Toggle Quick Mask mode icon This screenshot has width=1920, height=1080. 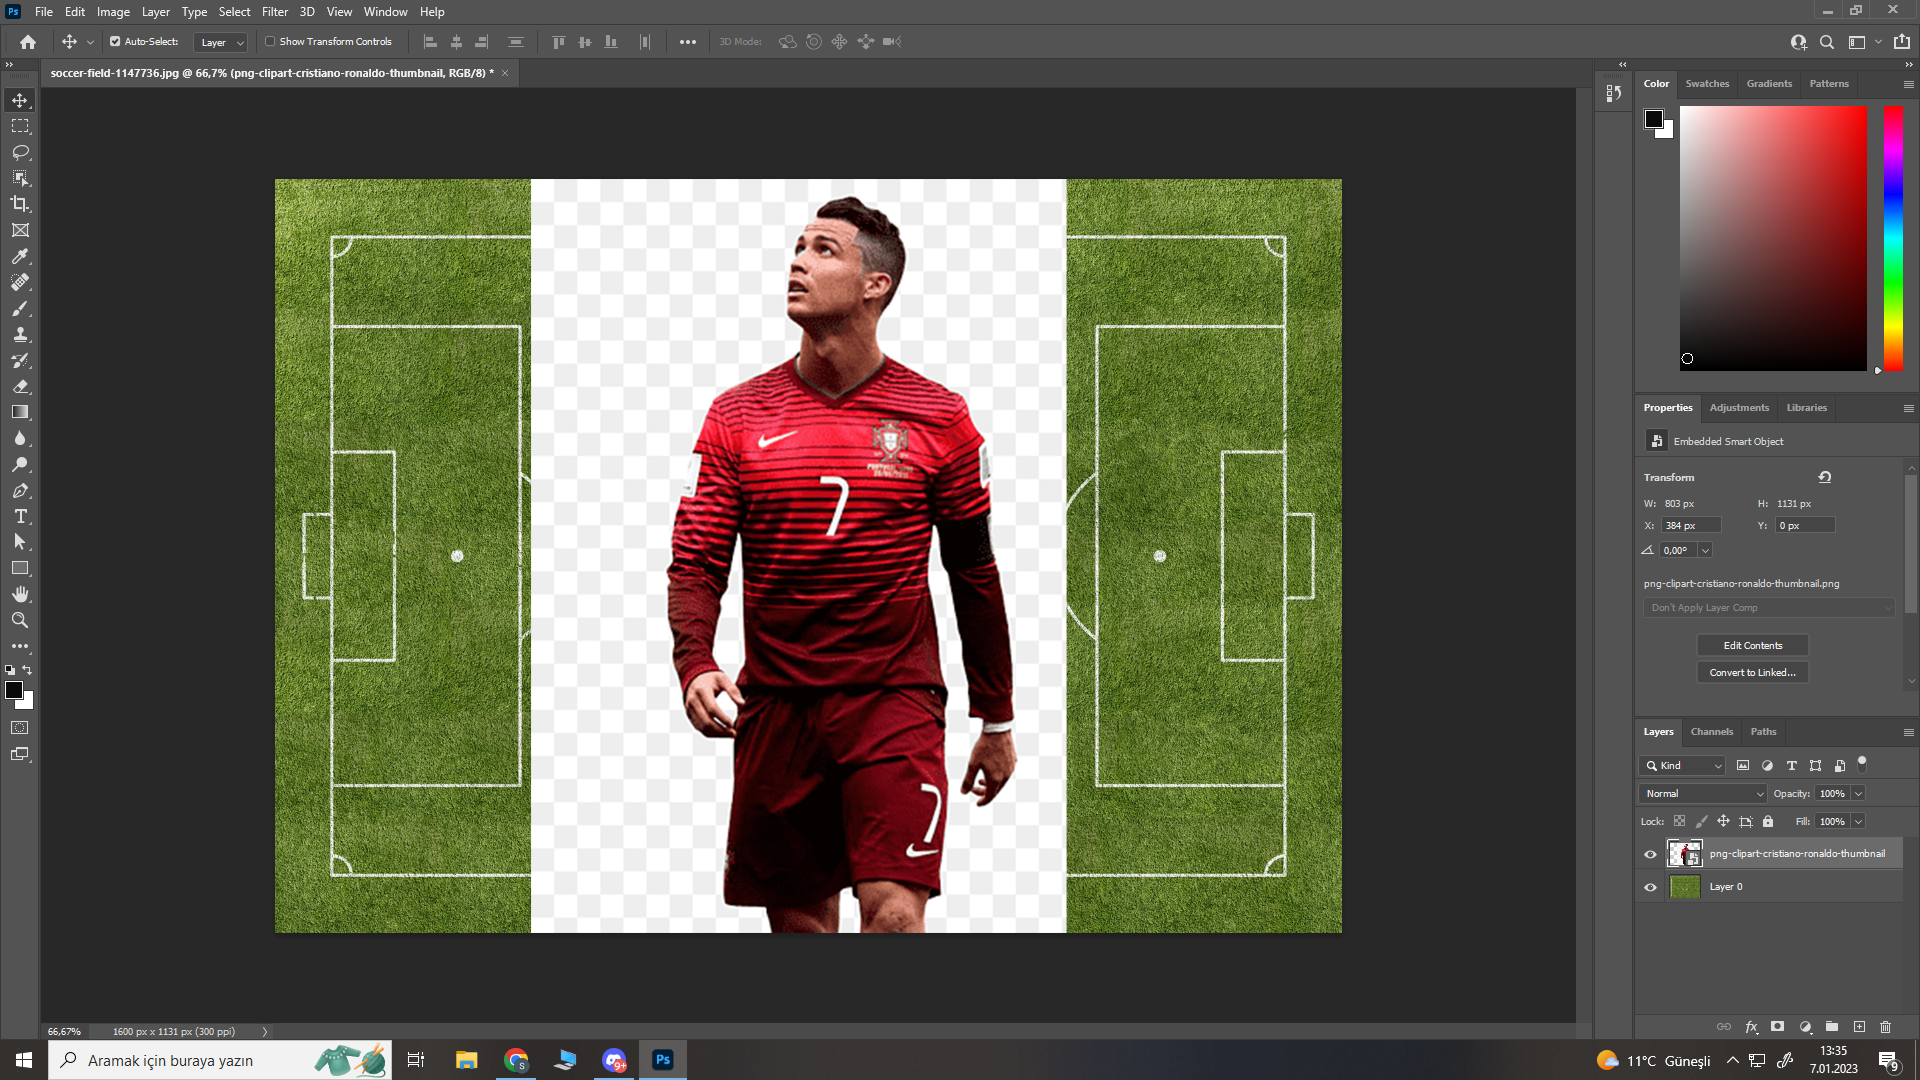click(x=20, y=728)
